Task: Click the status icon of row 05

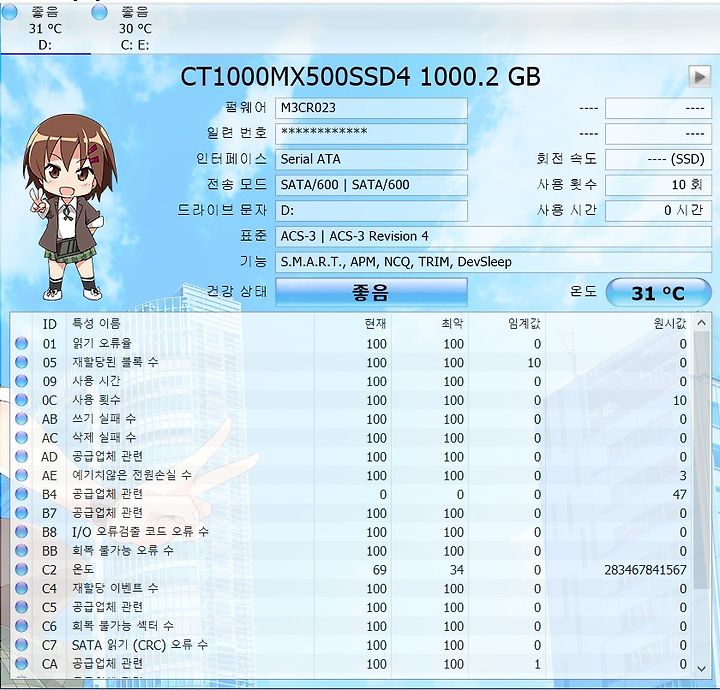Action: click(x=21, y=362)
